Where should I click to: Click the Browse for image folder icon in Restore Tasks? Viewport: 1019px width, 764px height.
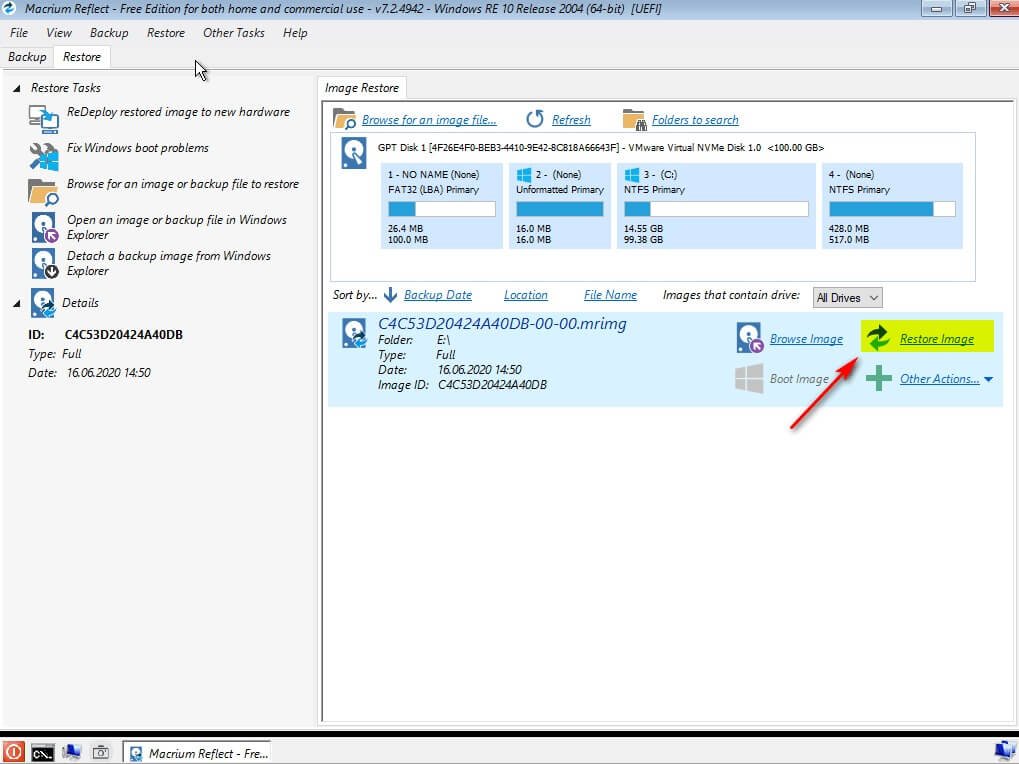[x=44, y=192]
